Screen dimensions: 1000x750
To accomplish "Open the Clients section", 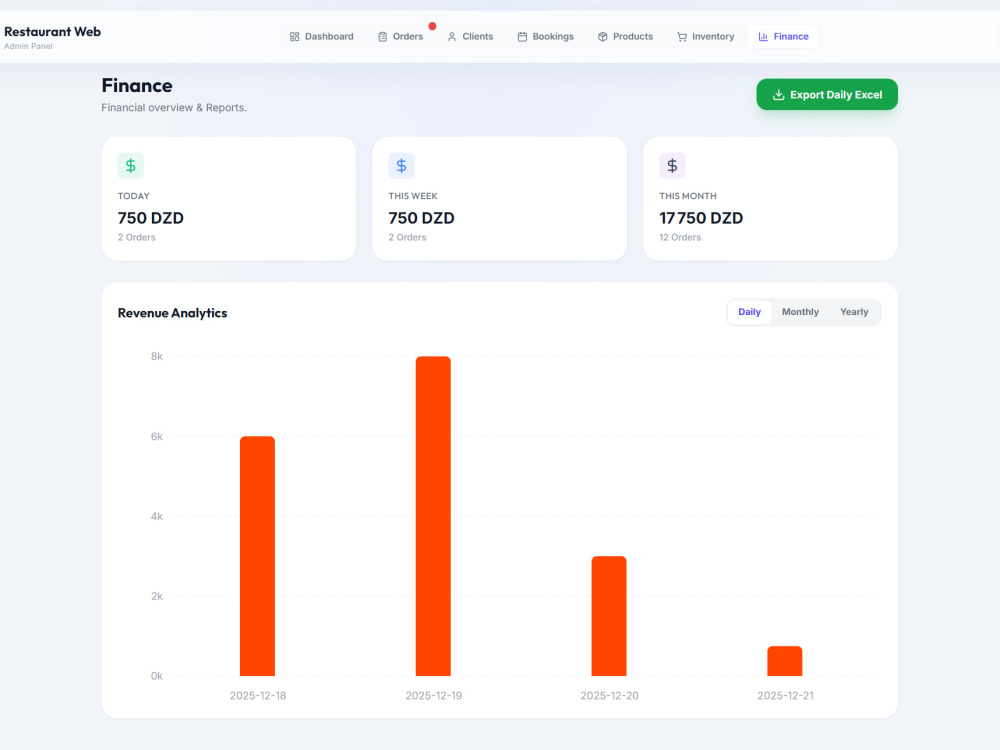I will point(470,37).
